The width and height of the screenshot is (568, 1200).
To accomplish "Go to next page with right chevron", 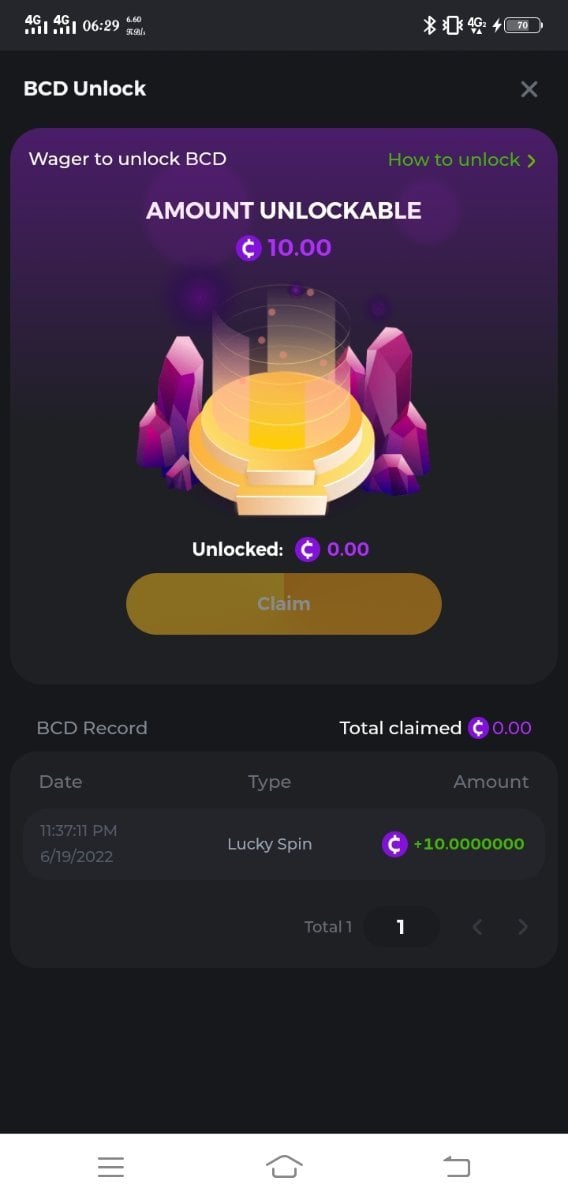I will point(522,927).
